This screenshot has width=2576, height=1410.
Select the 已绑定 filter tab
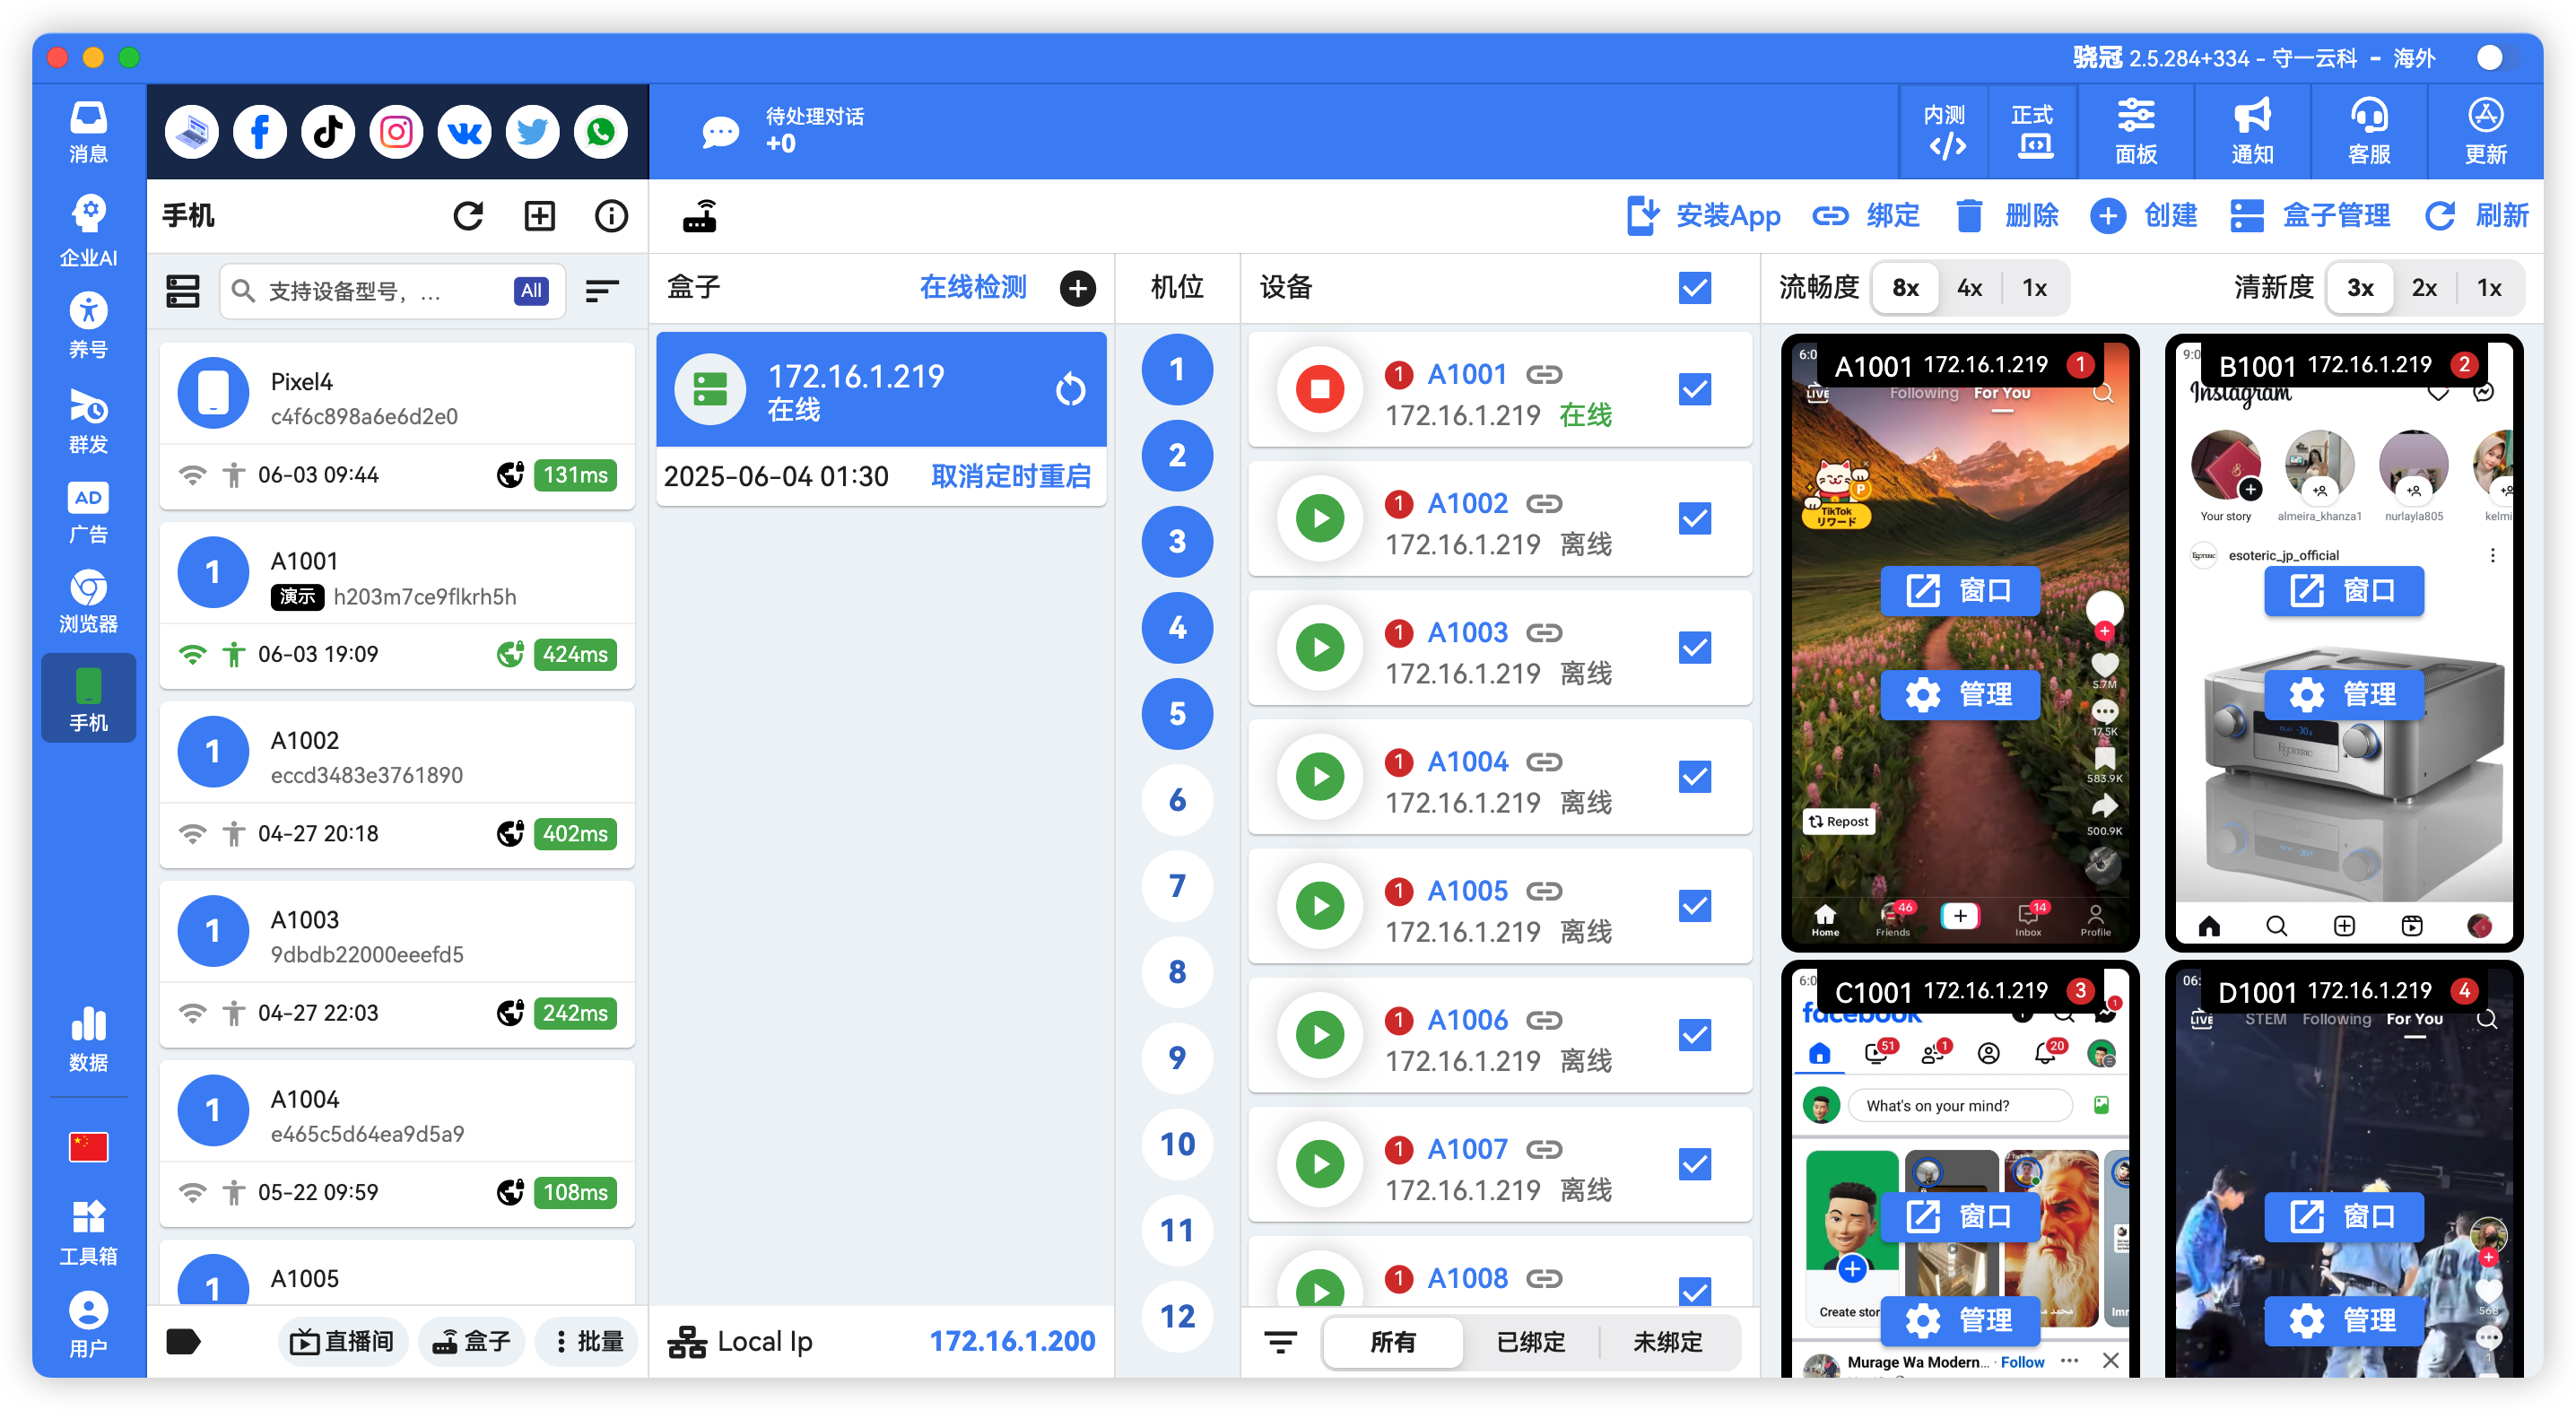point(1530,1342)
